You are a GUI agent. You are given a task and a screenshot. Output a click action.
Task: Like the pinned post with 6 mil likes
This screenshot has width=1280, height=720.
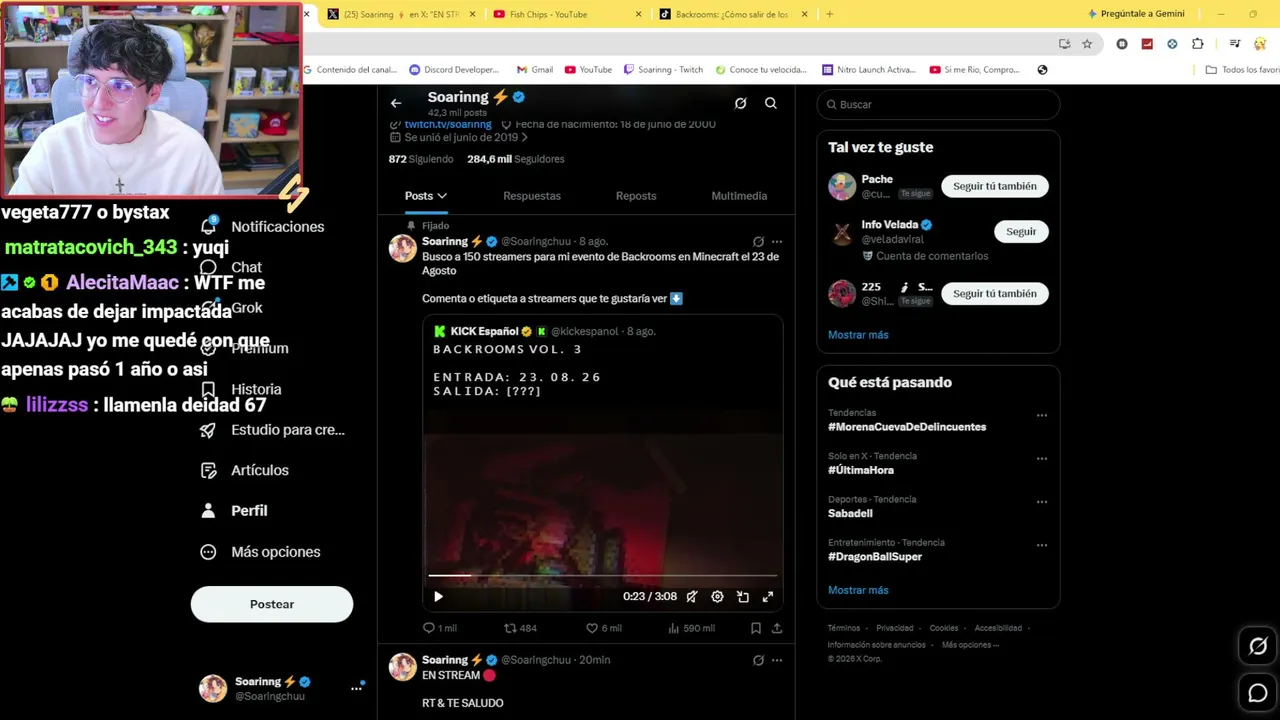[x=604, y=628]
